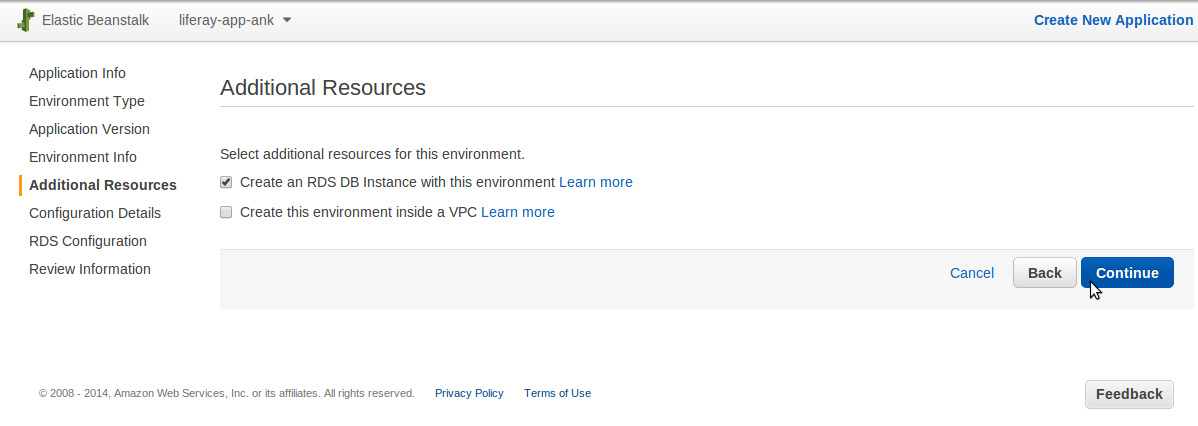Open the liferay-app-ank application dropdown
The width and height of the screenshot is (1198, 426).
[x=235, y=20]
